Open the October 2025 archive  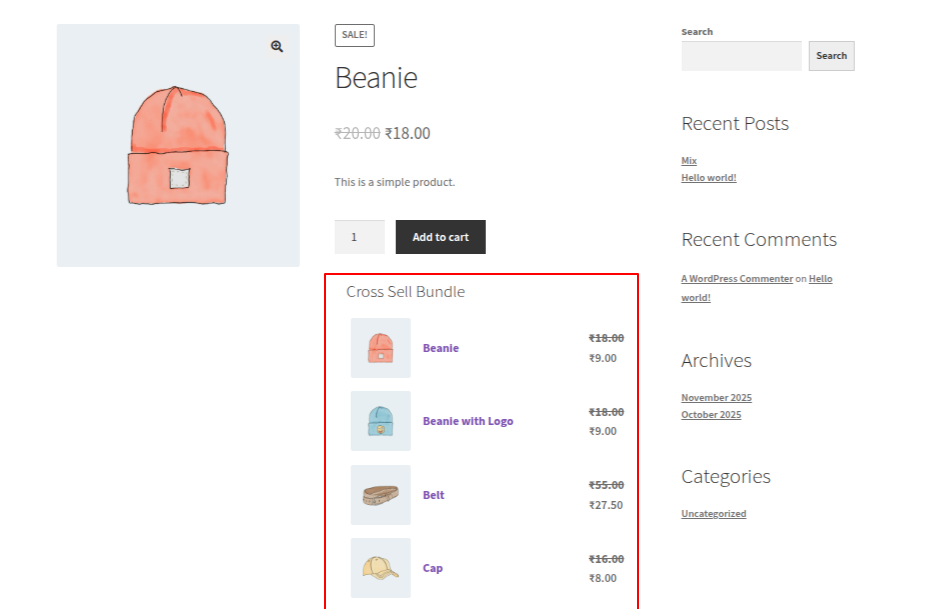click(x=711, y=415)
